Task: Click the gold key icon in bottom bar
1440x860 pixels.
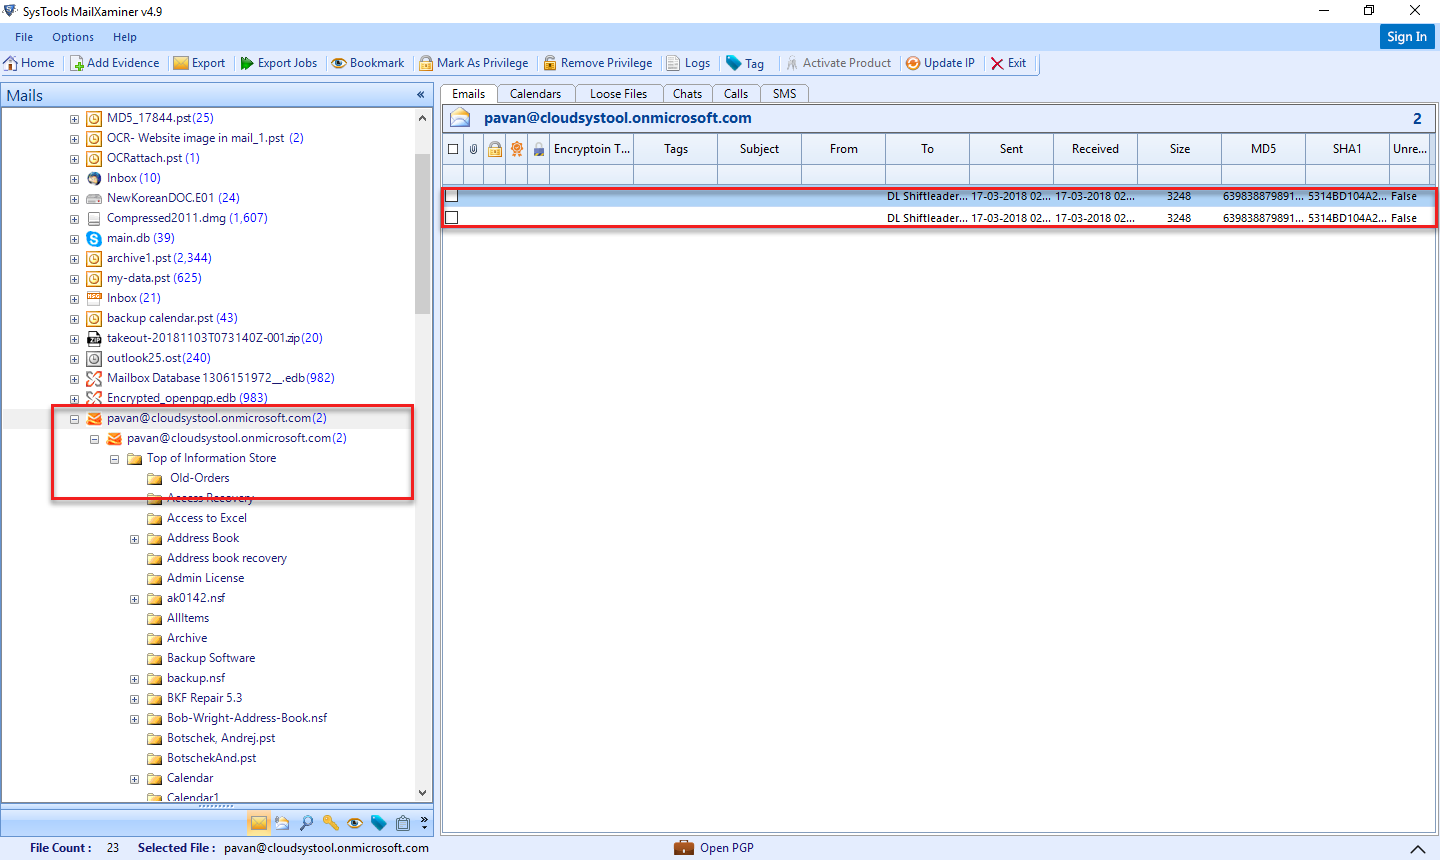Action: (330, 823)
